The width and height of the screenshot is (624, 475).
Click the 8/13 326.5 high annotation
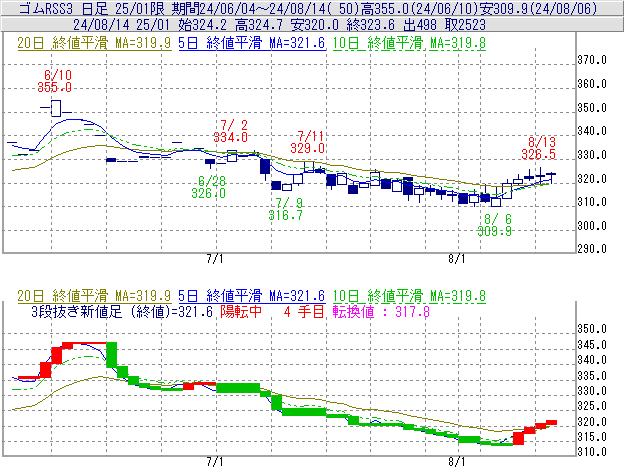point(538,148)
